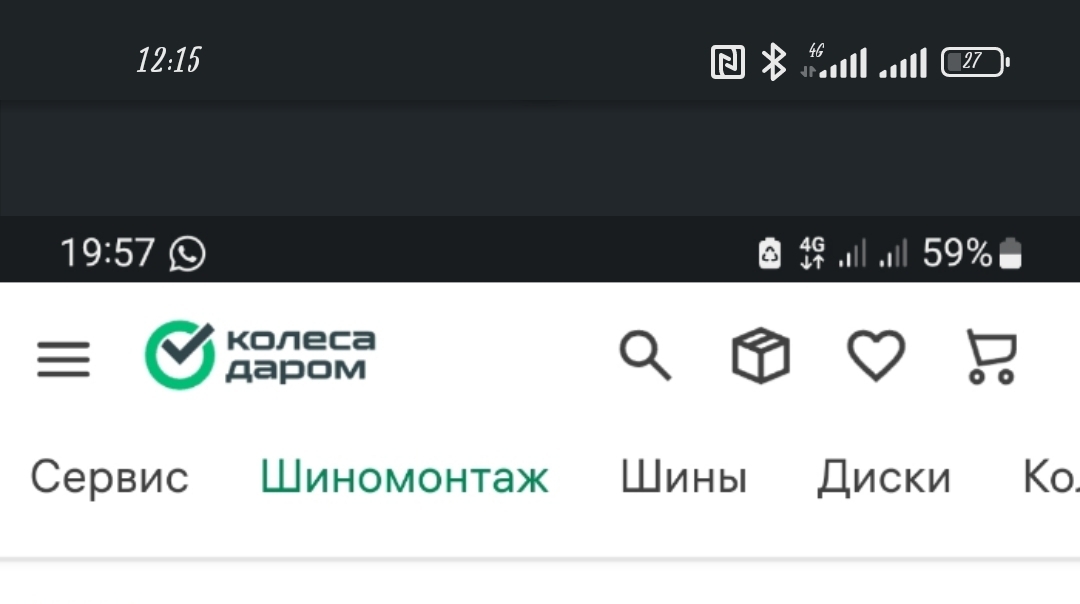Screen dimensions: 1080x604
Task: Tap the Bluetooth status icon
Action: (x=773, y=62)
